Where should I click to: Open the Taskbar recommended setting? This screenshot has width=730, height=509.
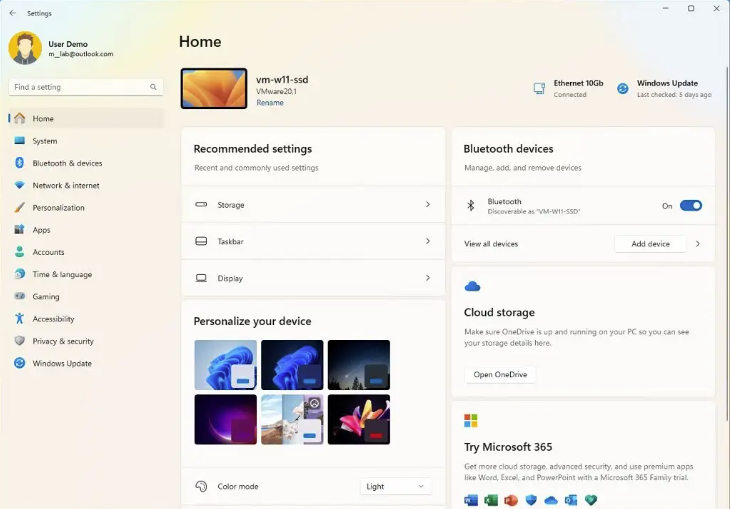[313, 242]
